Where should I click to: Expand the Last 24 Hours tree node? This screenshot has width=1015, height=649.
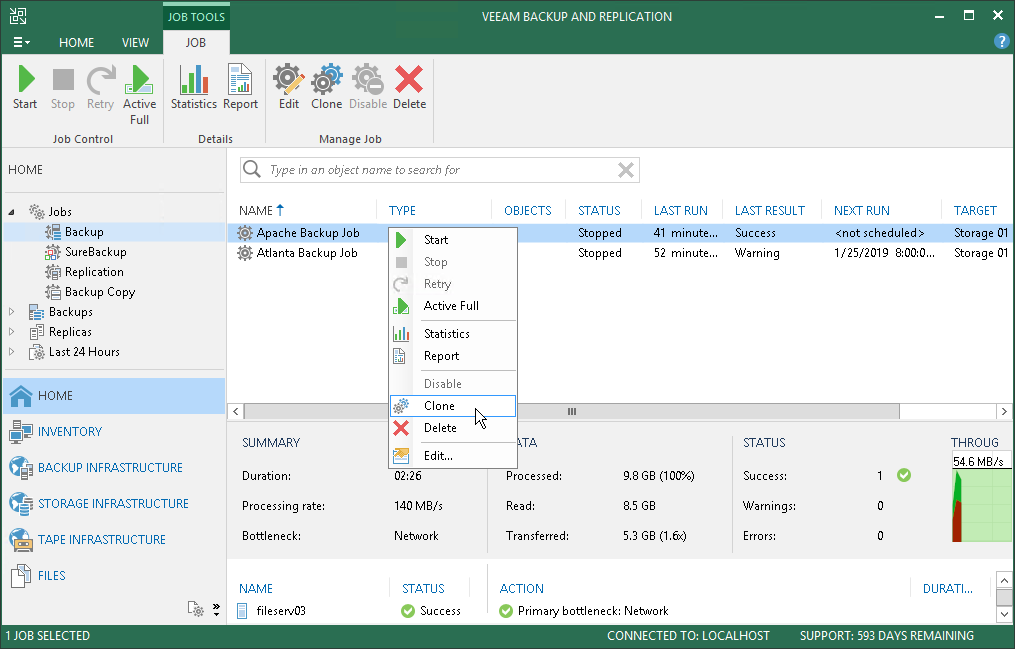coord(12,352)
